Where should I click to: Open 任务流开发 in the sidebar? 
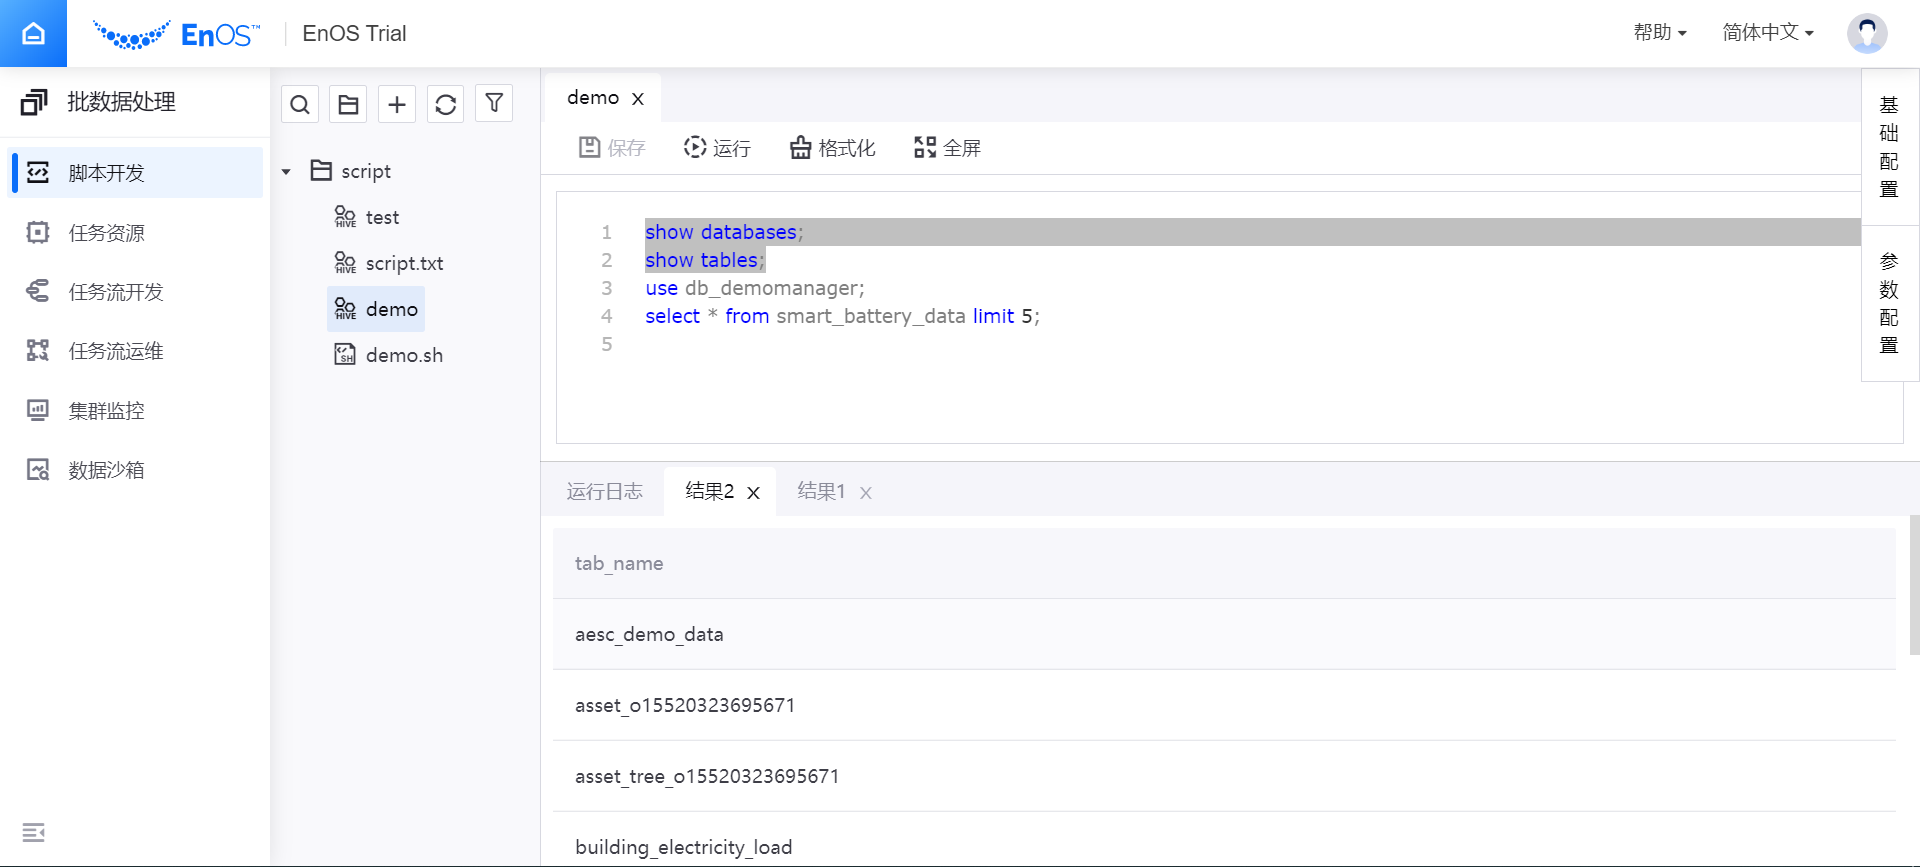pos(116,292)
